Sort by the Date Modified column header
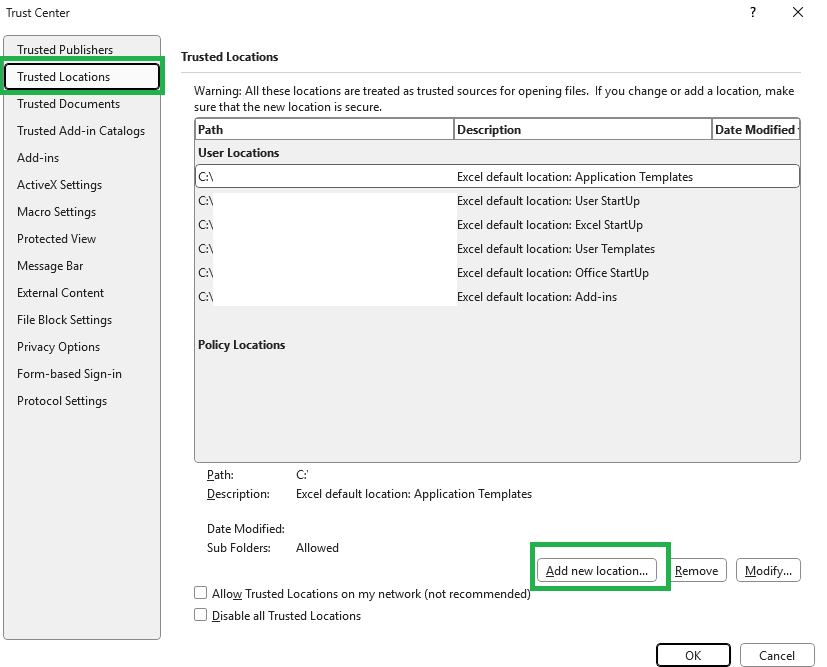The image size is (827, 667). tap(756, 130)
